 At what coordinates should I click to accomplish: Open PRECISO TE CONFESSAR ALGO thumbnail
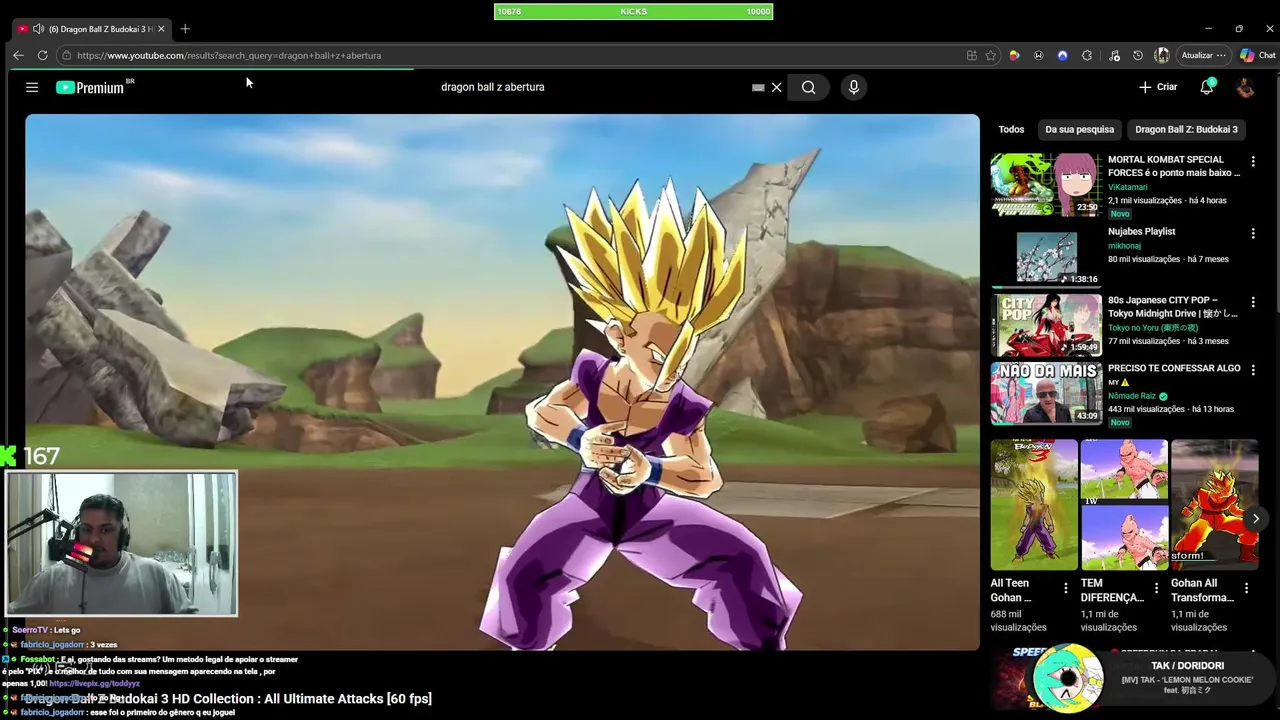click(x=1046, y=394)
